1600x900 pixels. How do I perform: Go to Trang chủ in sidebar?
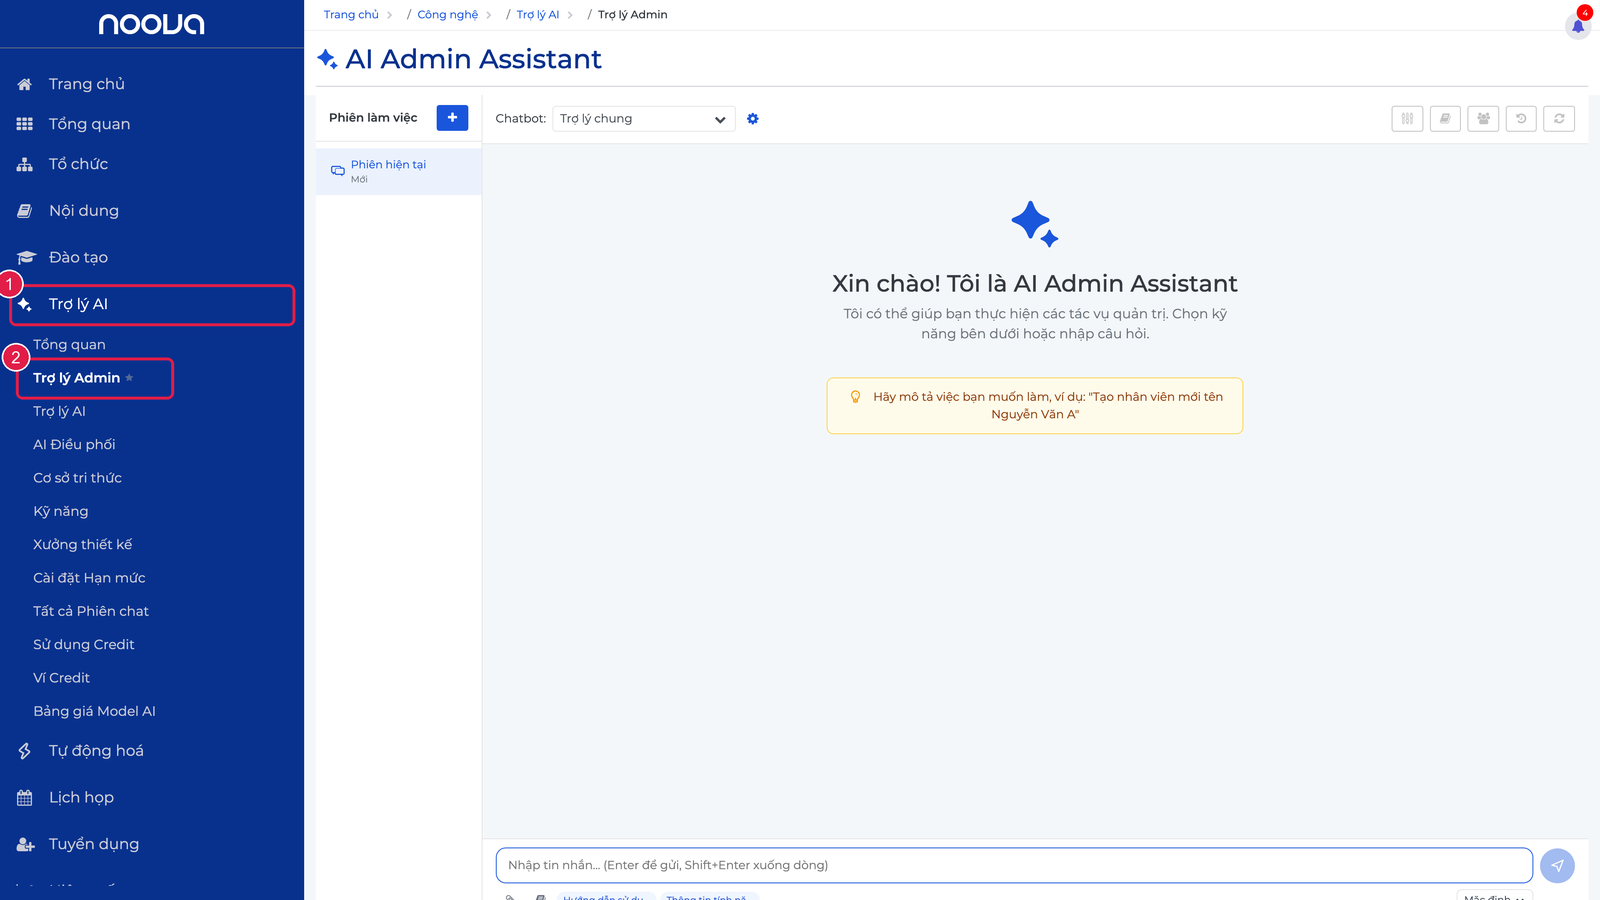[87, 84]
